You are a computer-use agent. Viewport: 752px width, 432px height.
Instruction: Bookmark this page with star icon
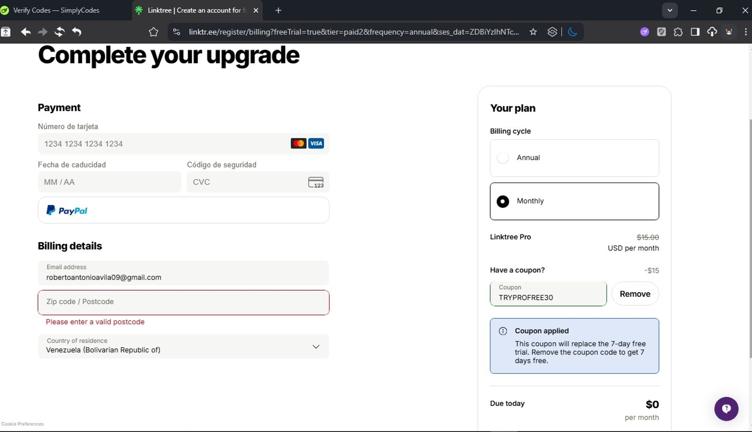(x=533, y=32)
